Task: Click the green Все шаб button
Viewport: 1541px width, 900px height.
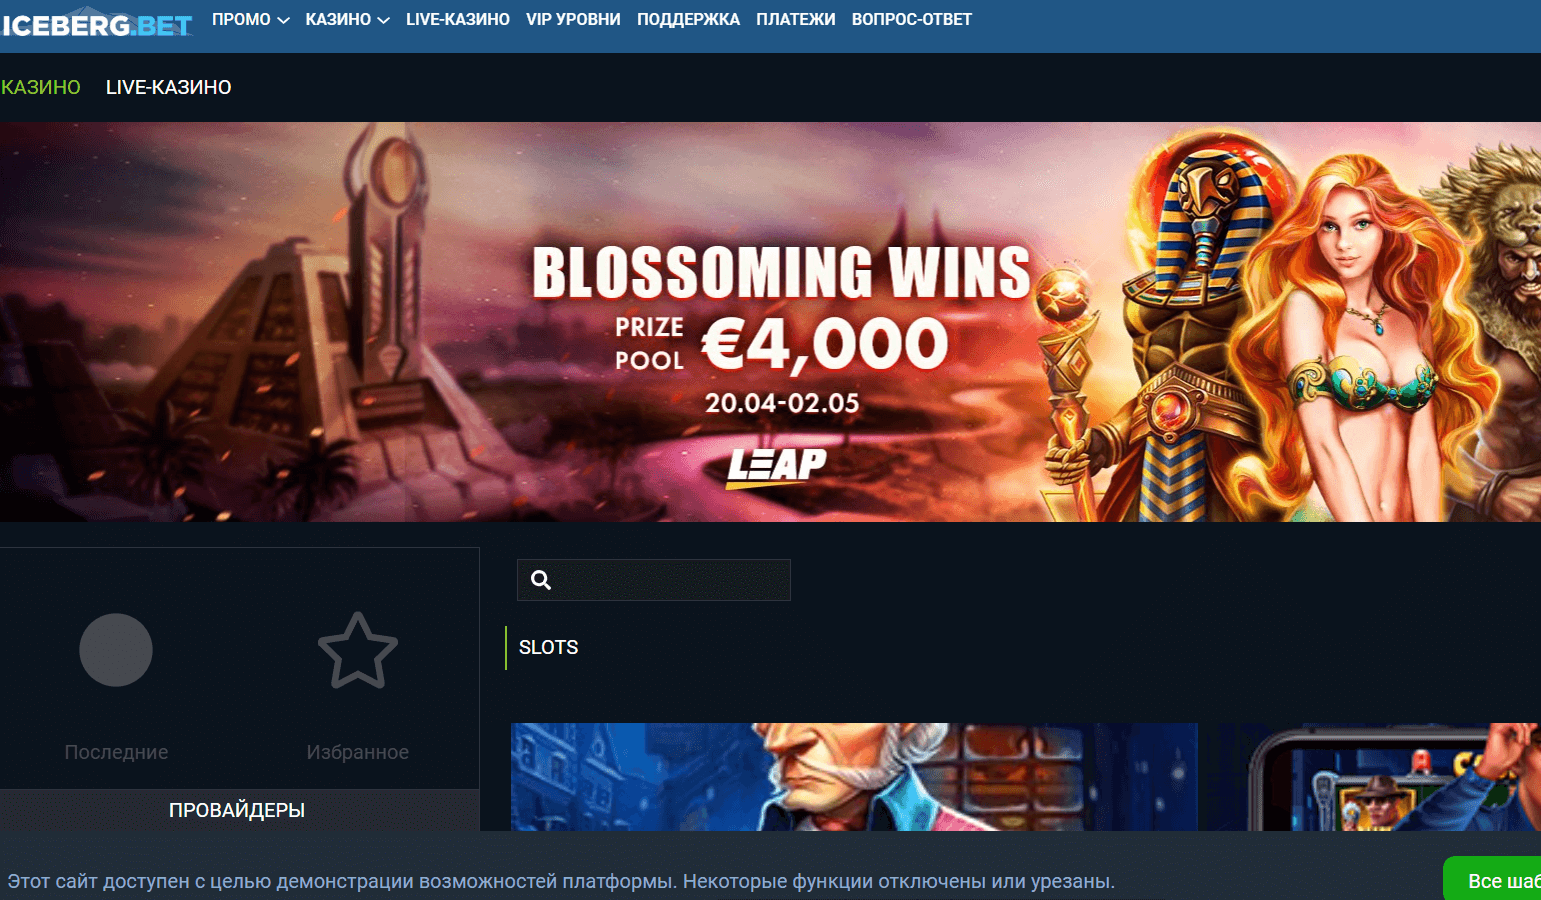Action: coord(1492,880)
